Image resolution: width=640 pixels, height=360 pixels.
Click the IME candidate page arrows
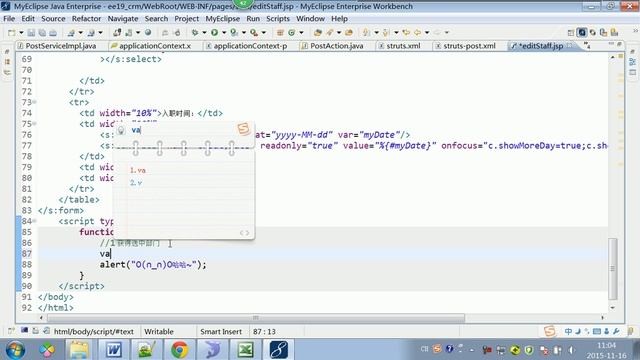244,233
